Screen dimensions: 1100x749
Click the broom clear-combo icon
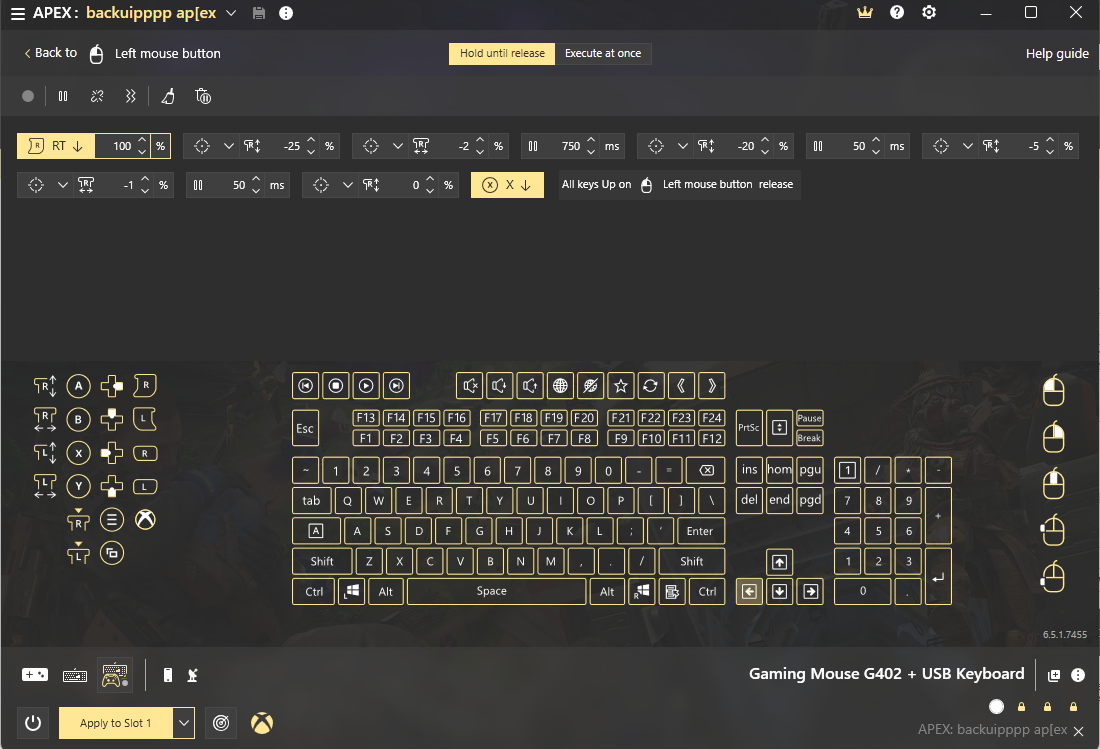click(168, 97)
